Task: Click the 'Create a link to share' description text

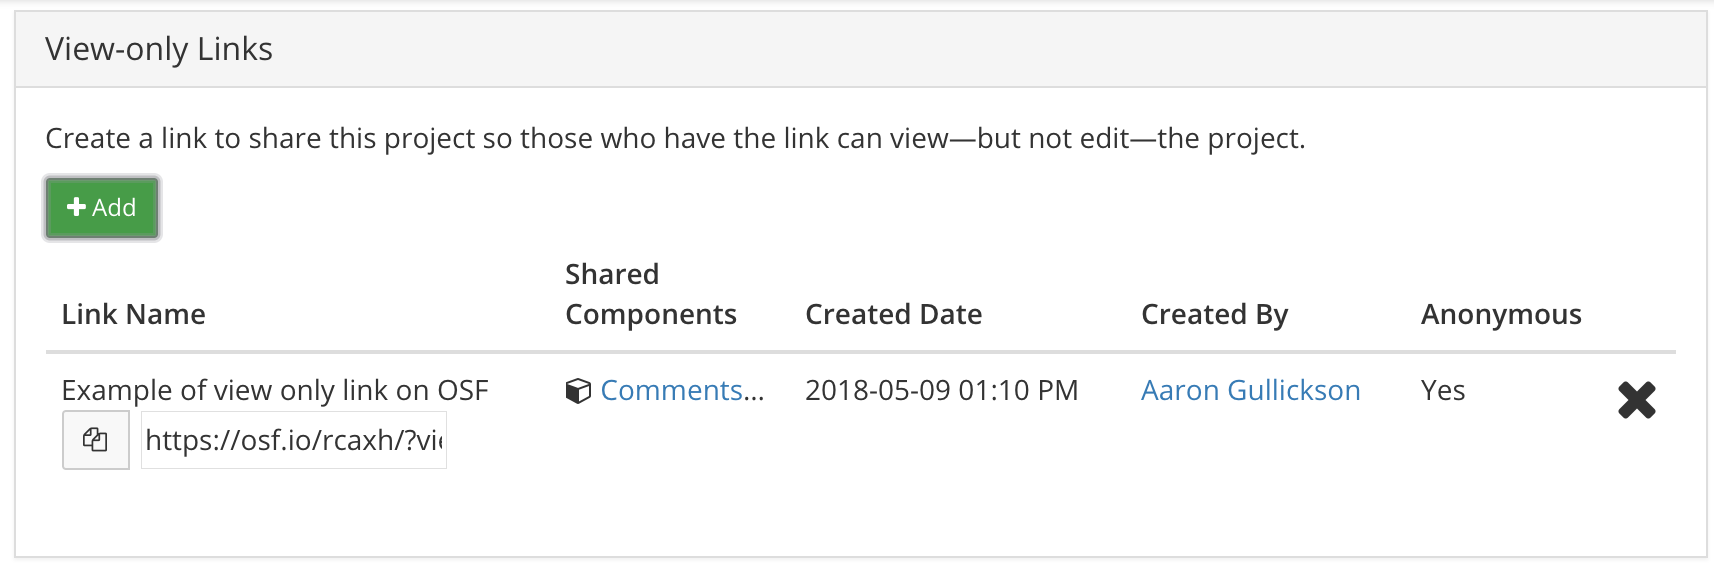Action: [675, 138]
